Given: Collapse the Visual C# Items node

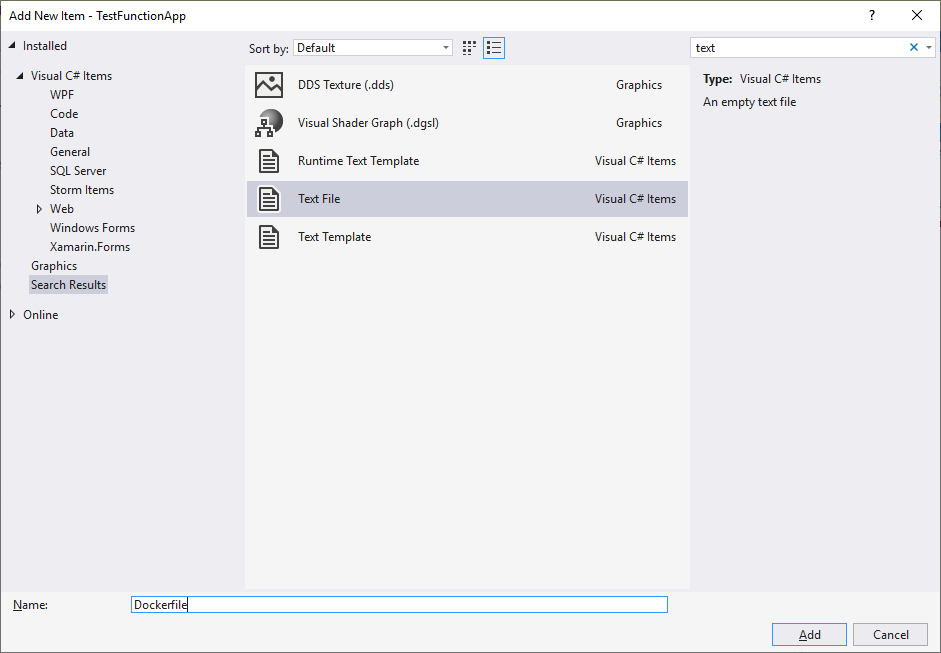Looking at the screenshot, I should (21, 76).
